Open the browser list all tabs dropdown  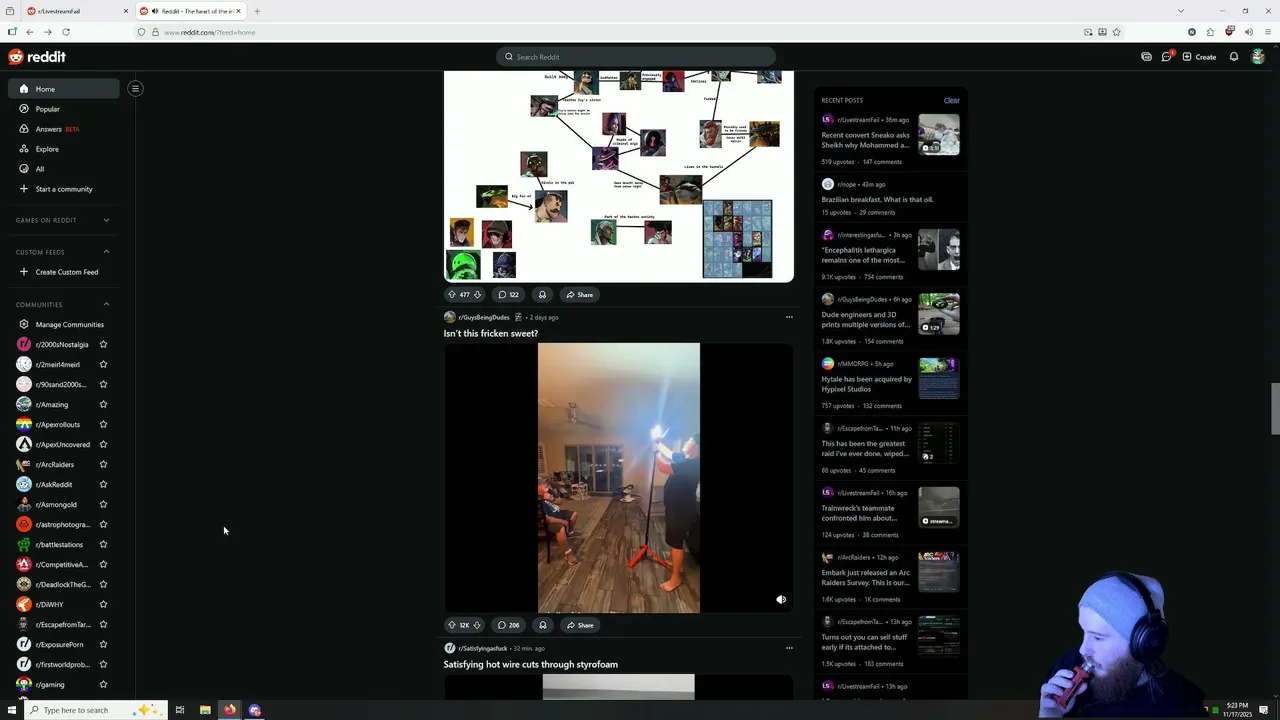(1181, 11)
